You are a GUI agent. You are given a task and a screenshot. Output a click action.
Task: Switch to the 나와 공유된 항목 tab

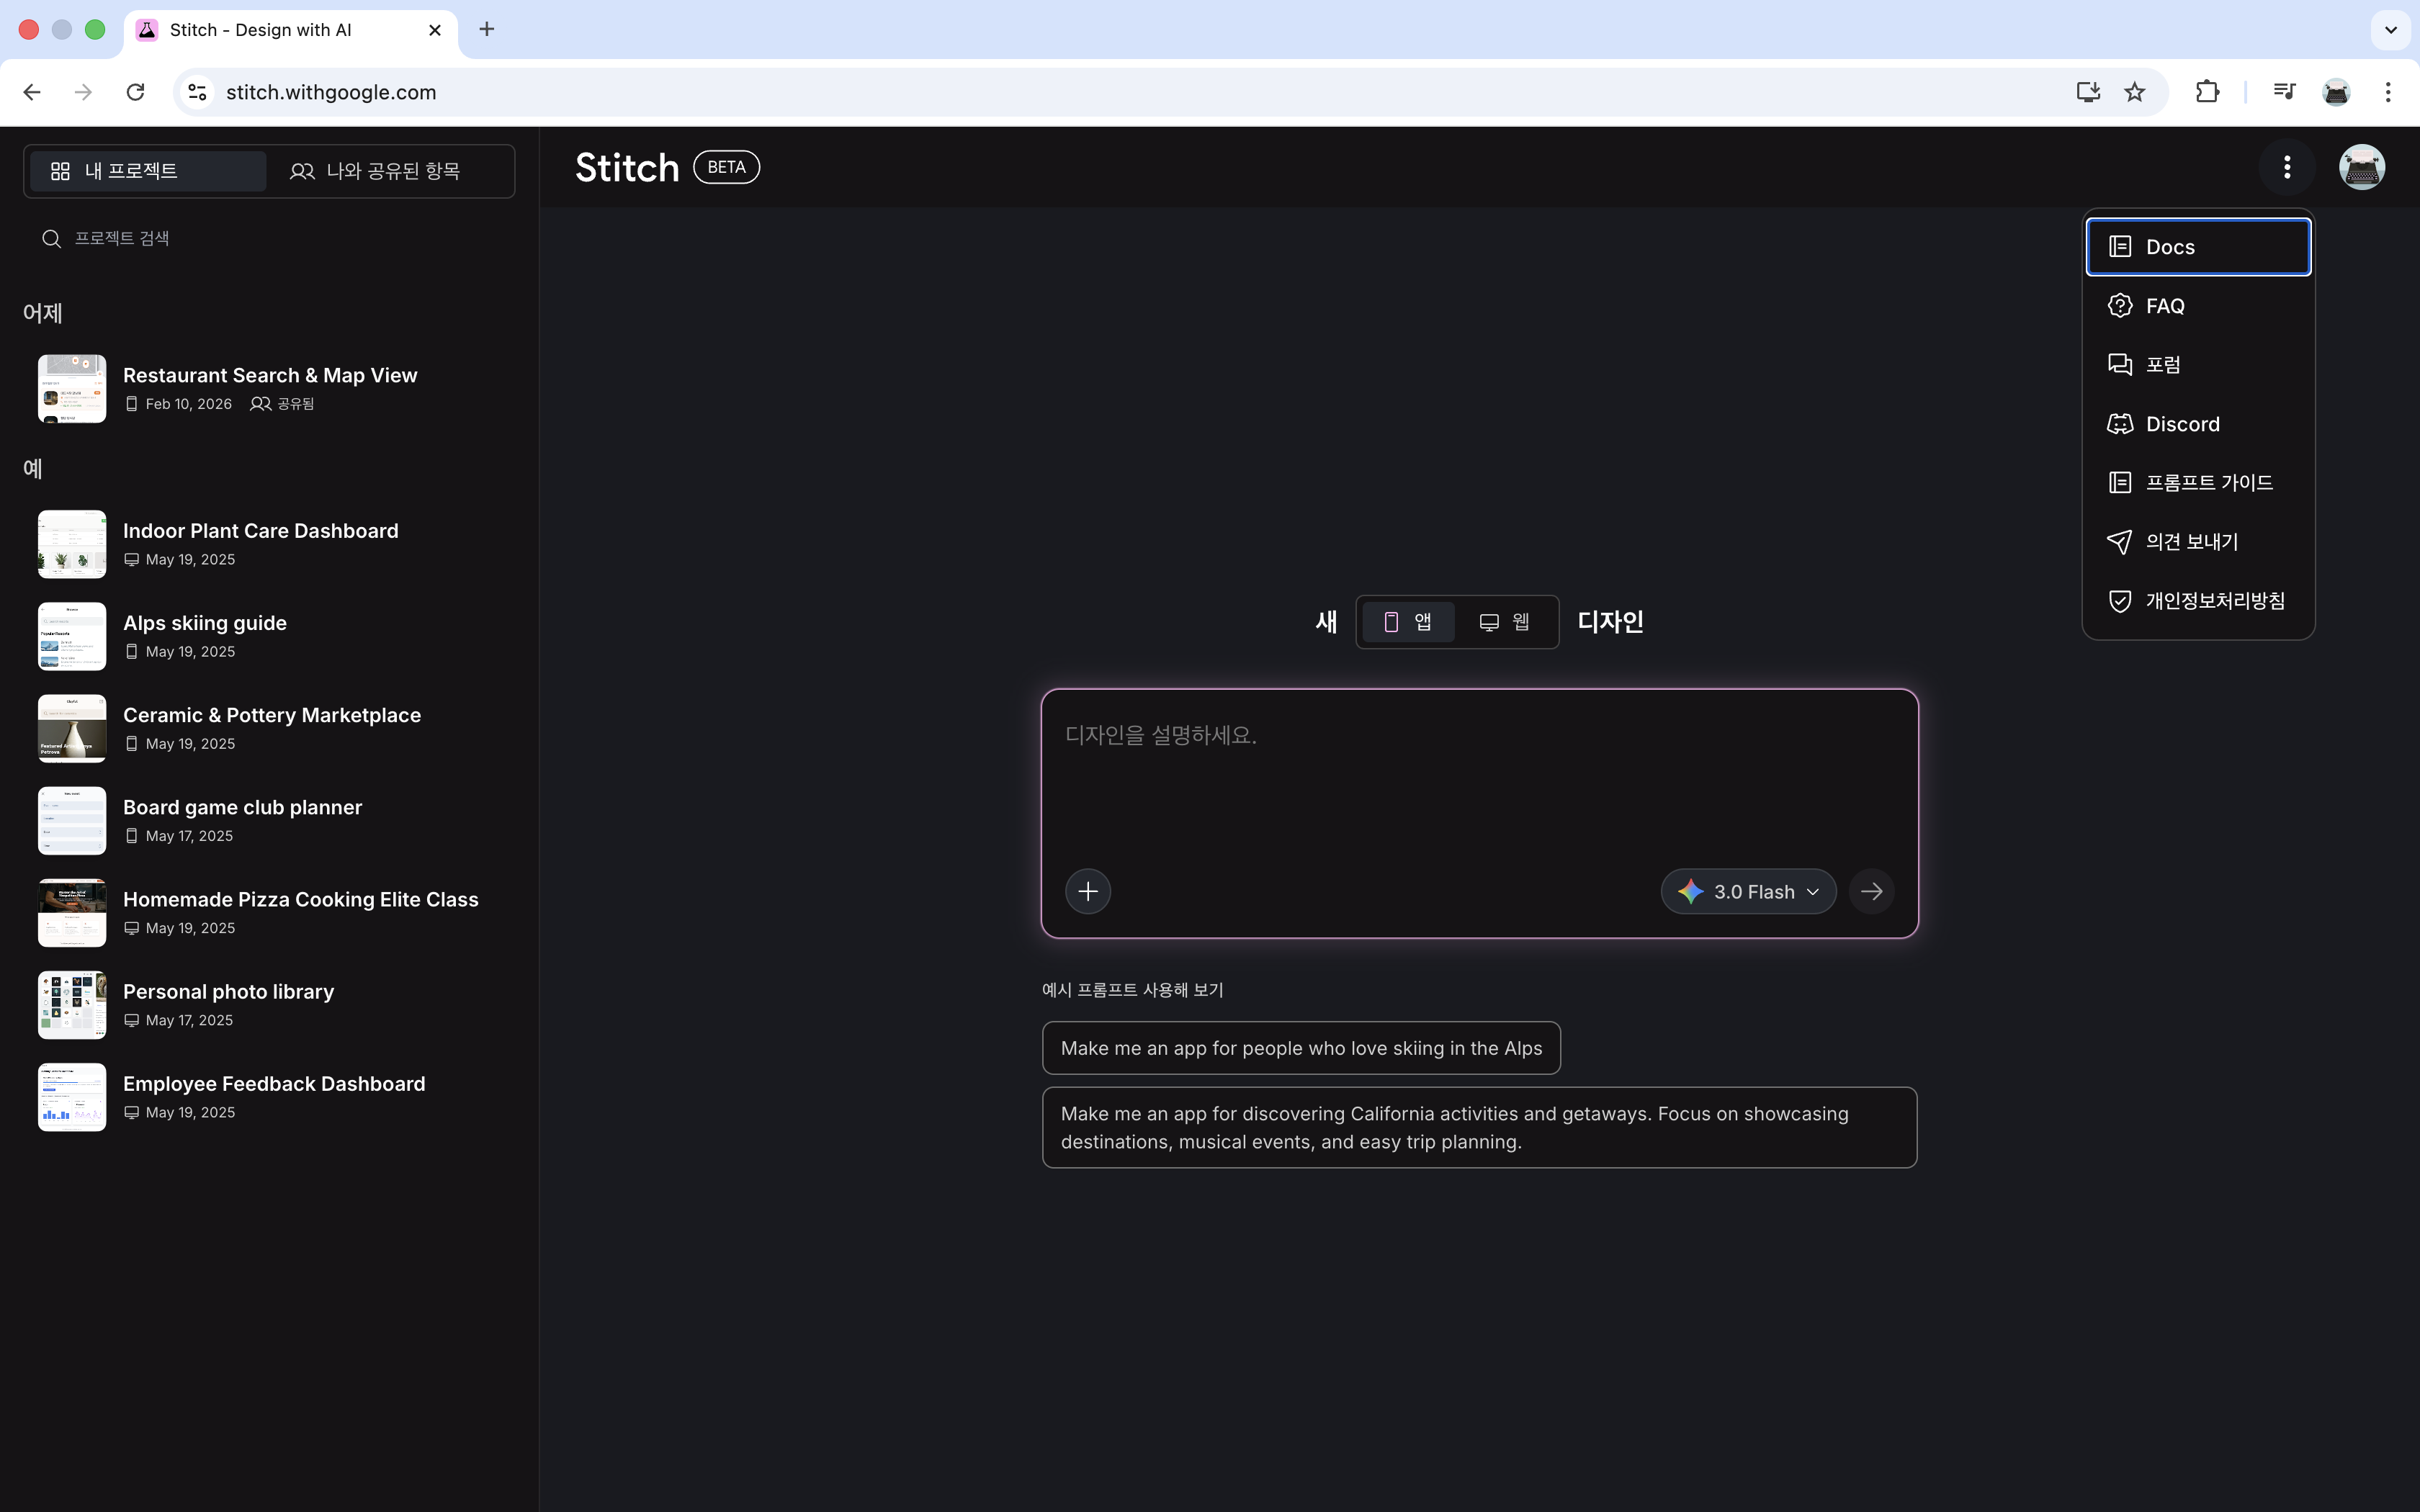point(391,171)
